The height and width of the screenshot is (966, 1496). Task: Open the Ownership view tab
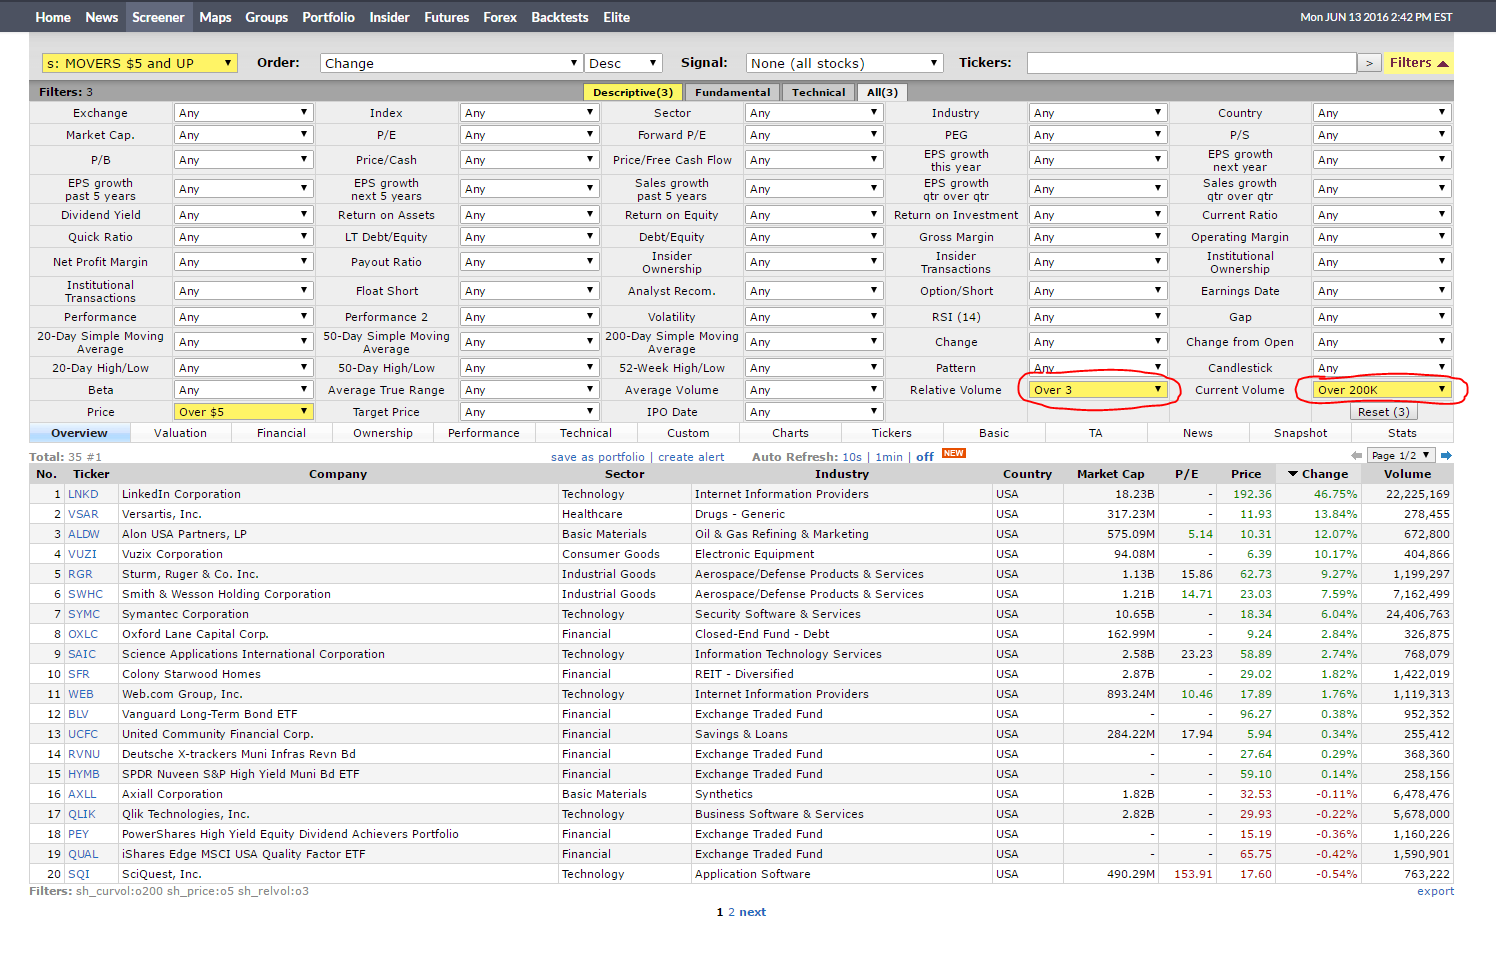point(383,433)
